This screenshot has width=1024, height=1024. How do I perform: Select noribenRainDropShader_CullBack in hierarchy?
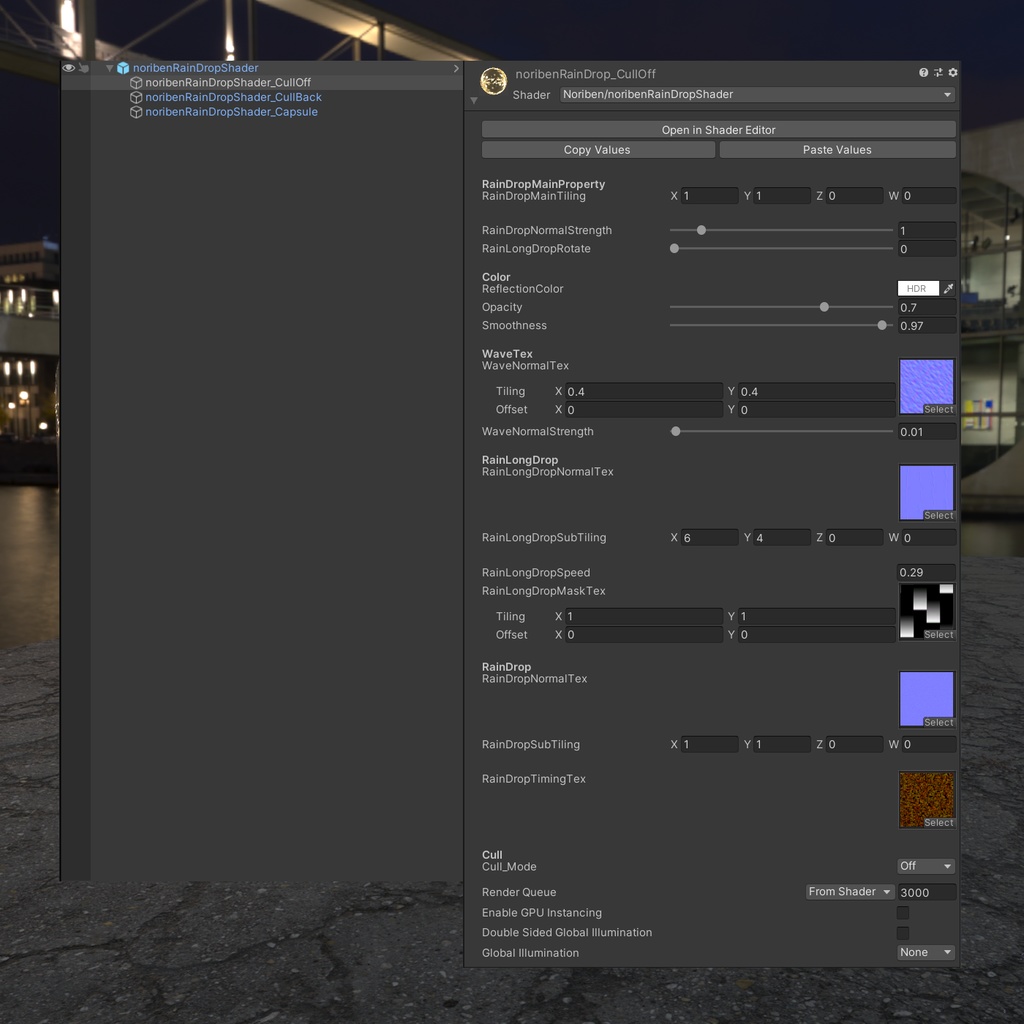pos(233,97)
